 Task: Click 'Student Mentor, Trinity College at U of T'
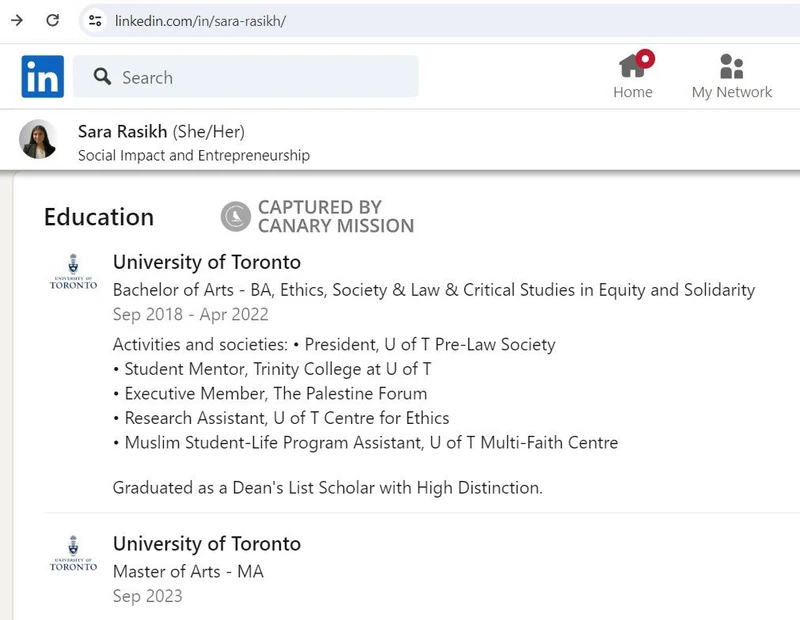278,369
